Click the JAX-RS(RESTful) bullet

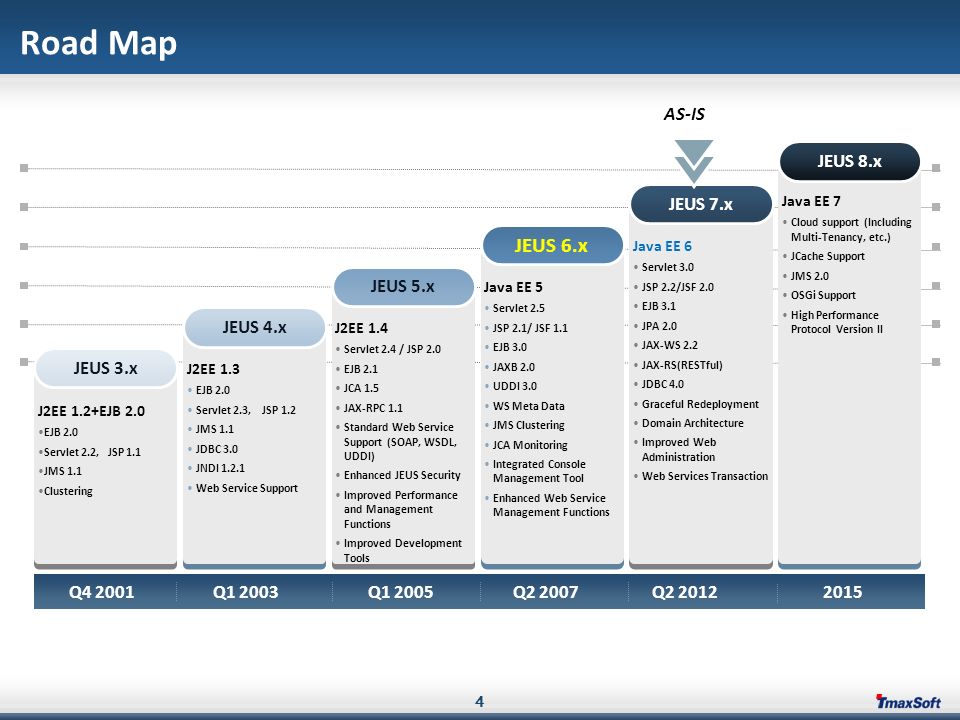(x=678, y=365)
